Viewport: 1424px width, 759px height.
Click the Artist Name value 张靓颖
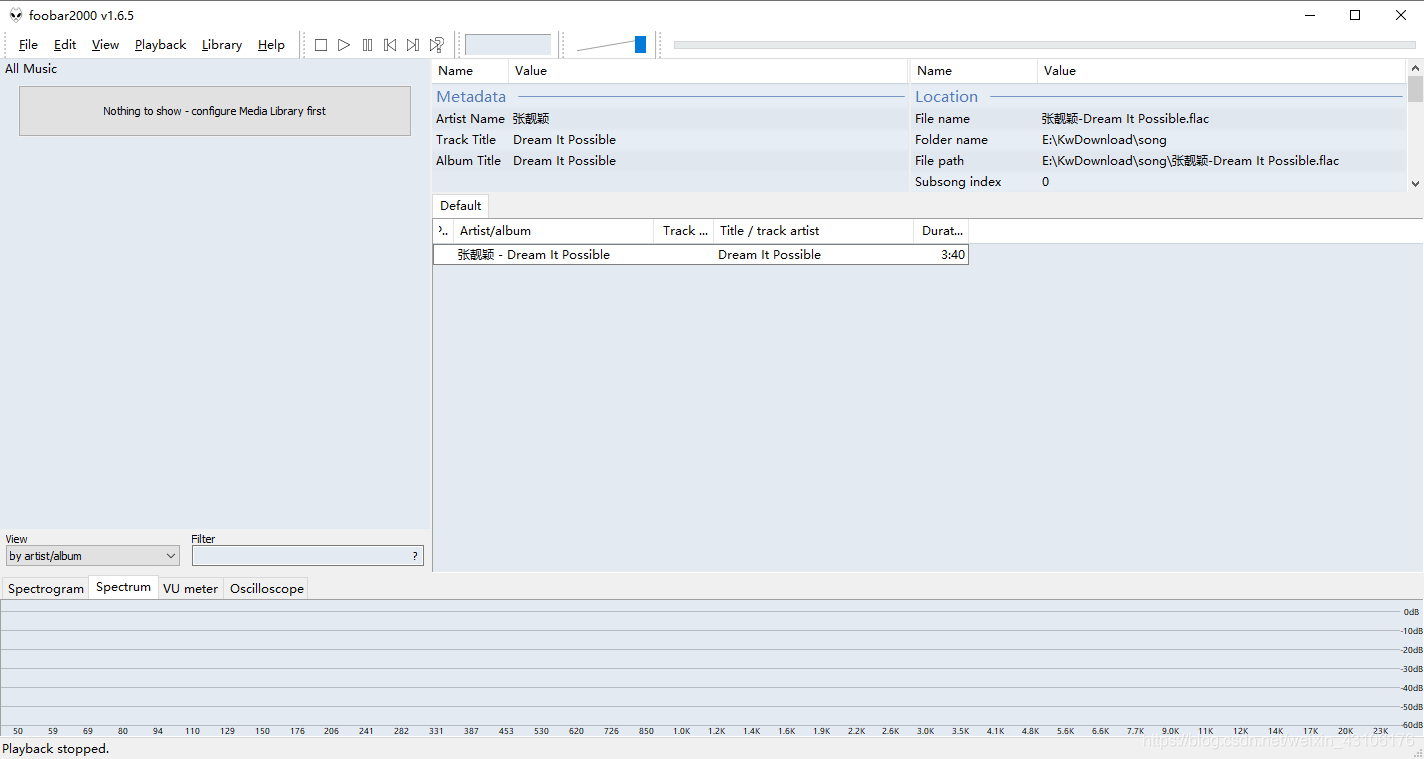tap(531, 119)
